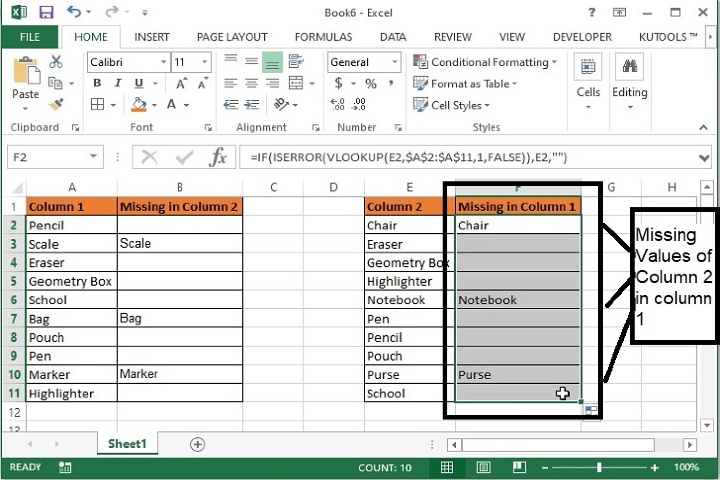Toggle Bold formatting
The width and height of the screenshot is (720, 480).
[x=98, y=84]
